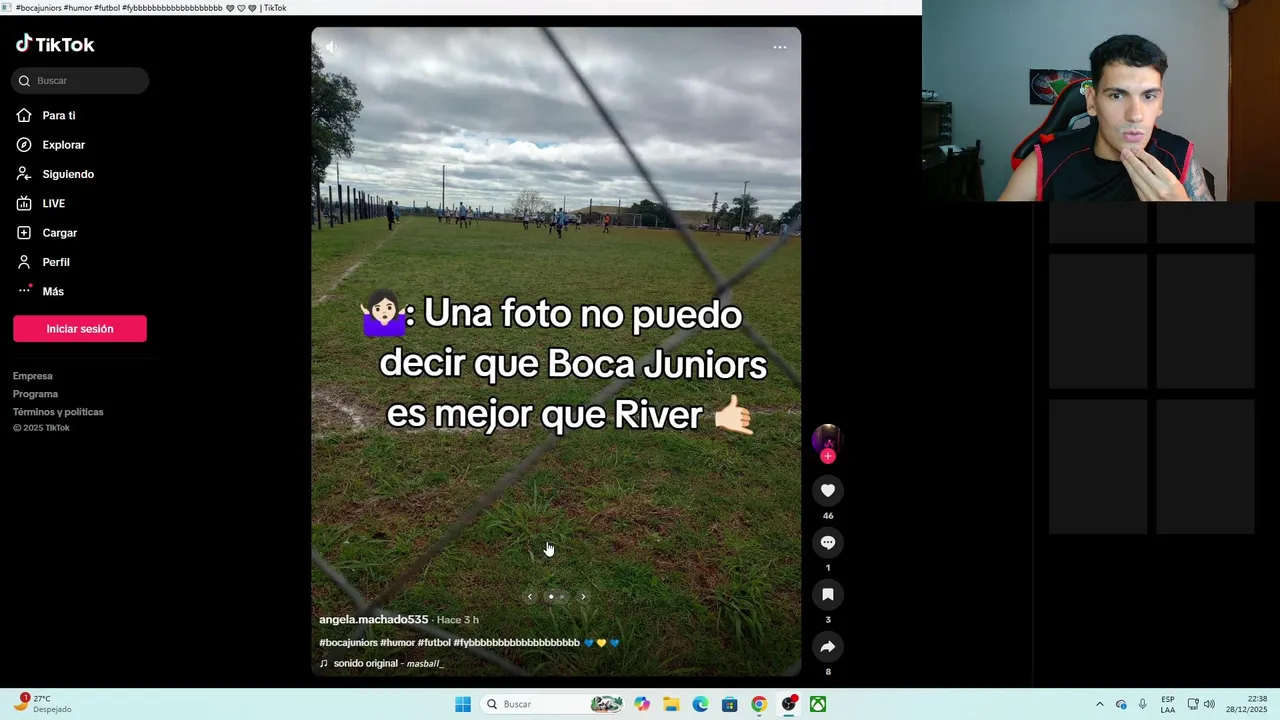Viewport: 1280px width, 720px height.
Task: Click the #futbol hashtag
Action: (434, 643)
